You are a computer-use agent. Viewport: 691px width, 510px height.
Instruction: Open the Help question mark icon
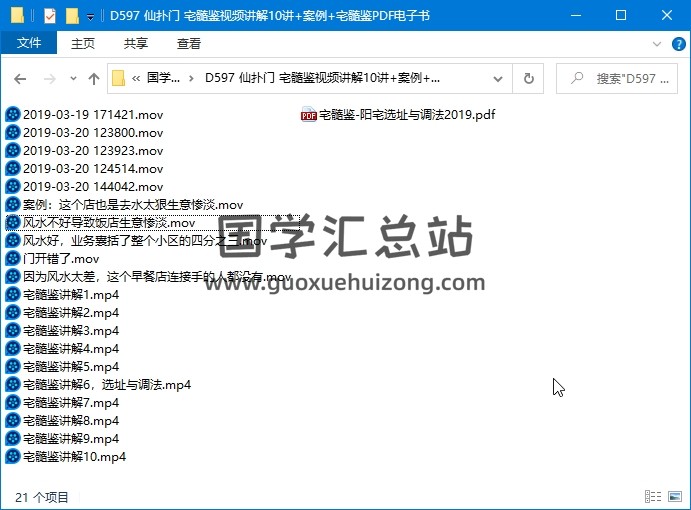click(x=677, y=44)
